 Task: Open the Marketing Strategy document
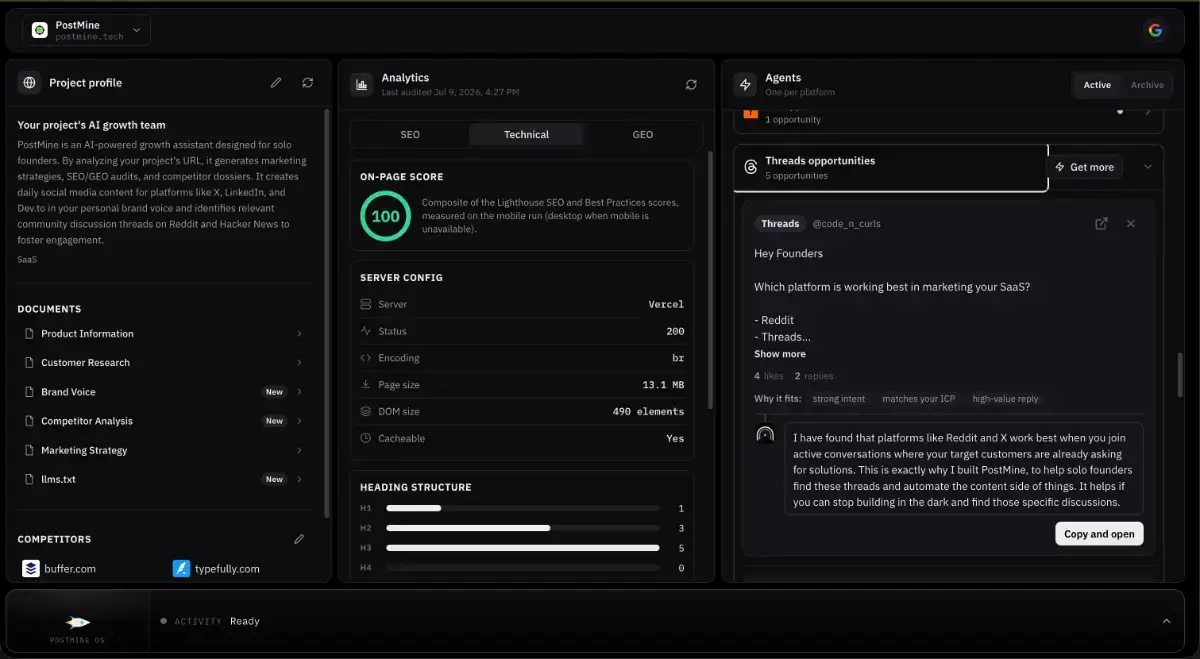[x=162, y=450]
